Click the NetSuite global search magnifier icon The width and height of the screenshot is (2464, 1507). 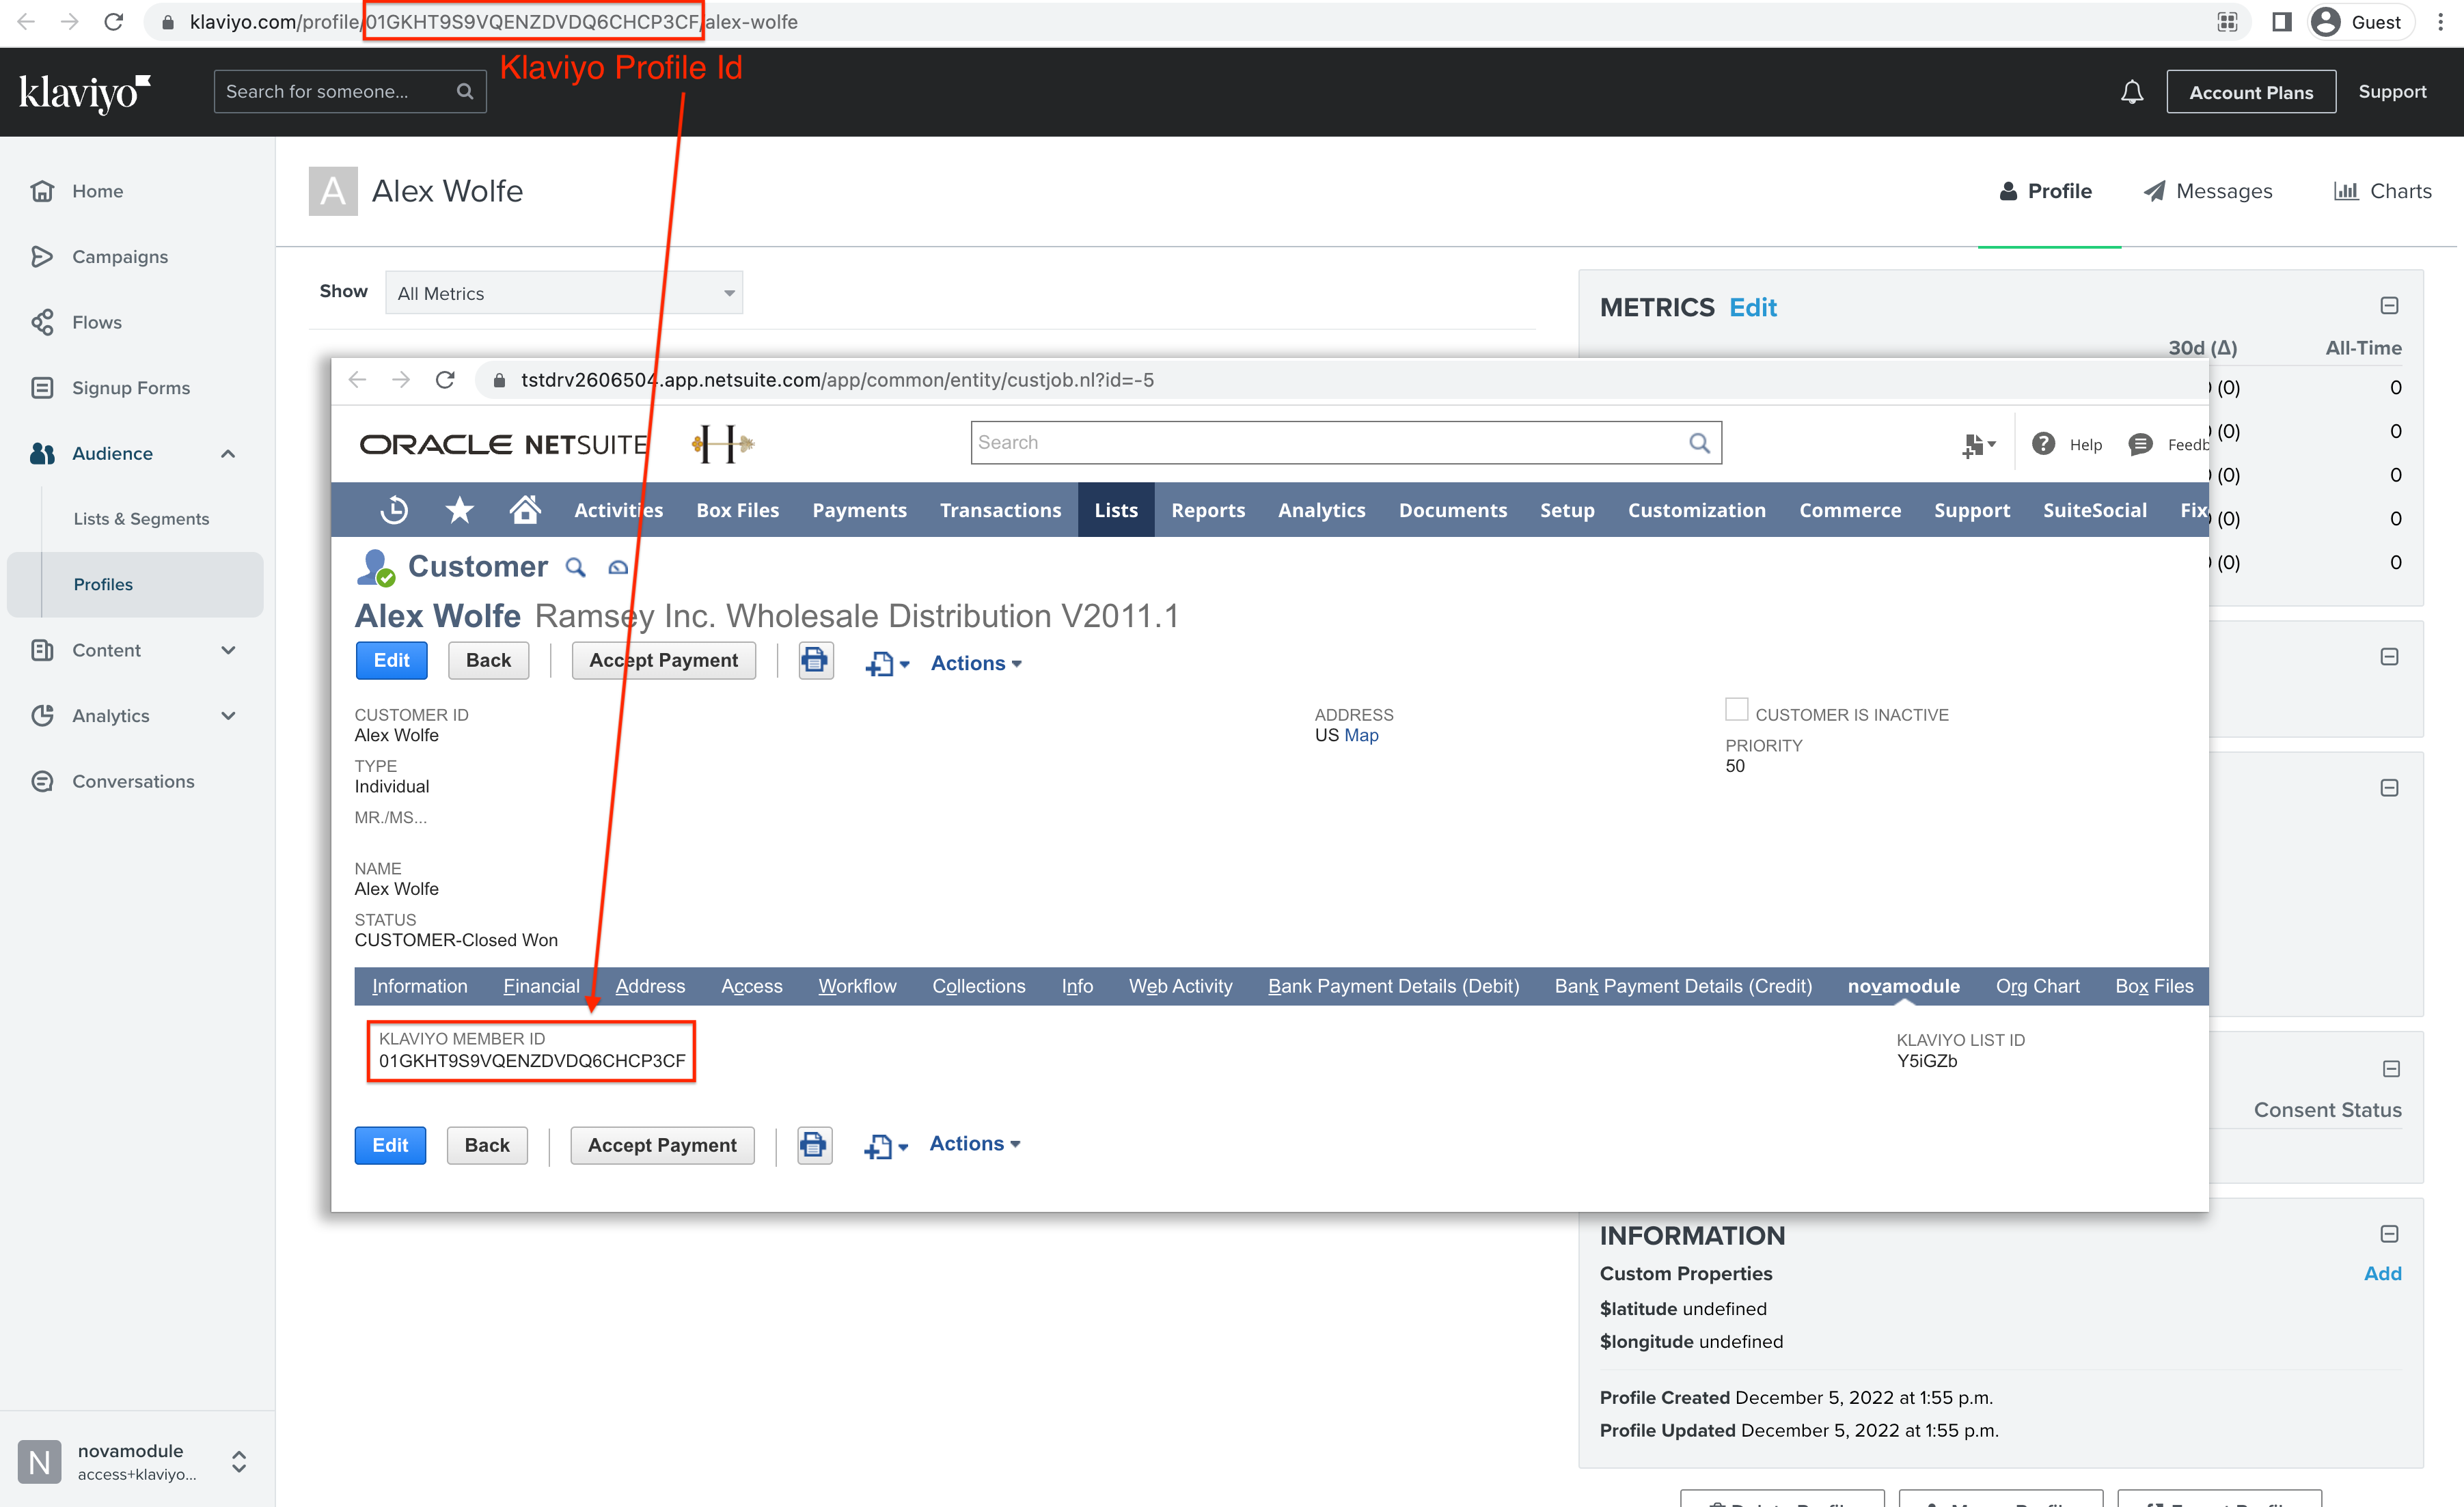(x=1699, y=442)
